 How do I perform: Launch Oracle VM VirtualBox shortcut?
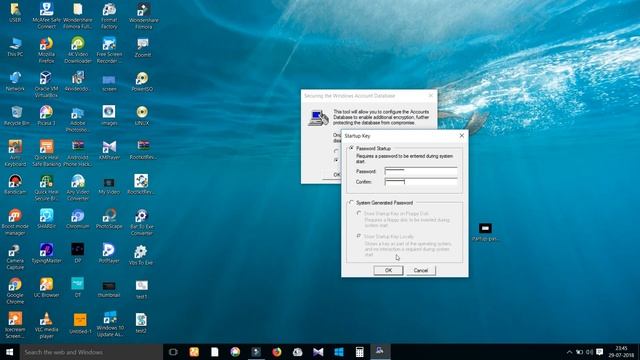point(46,84)
